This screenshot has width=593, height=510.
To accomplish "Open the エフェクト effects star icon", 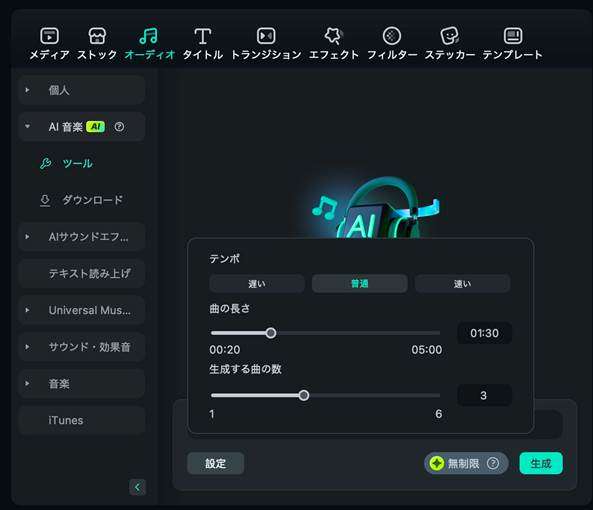I will tap(333, 36).
